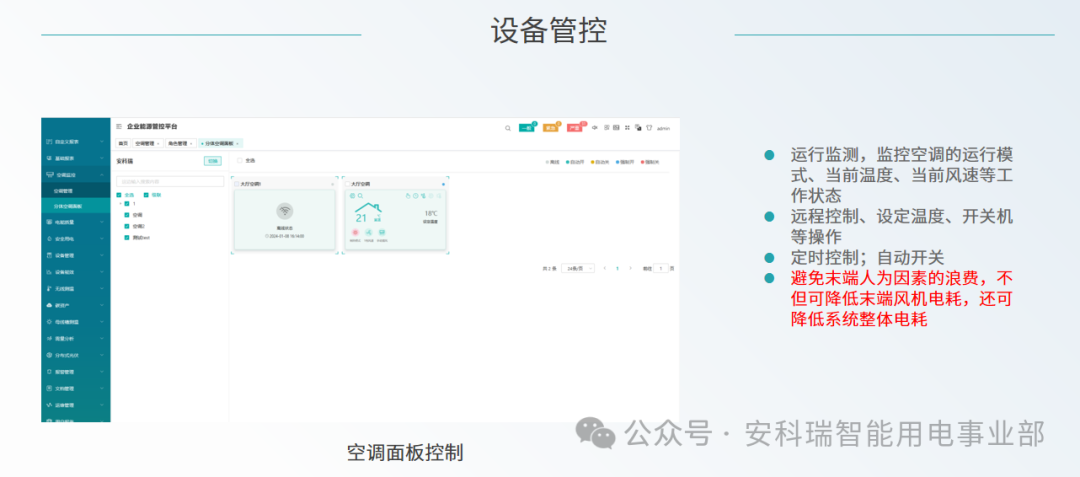The image size is (1080, 477).
Task: Click the fan speed icon at the bottom of the 大厅空调 card
Action: point(368,233)
